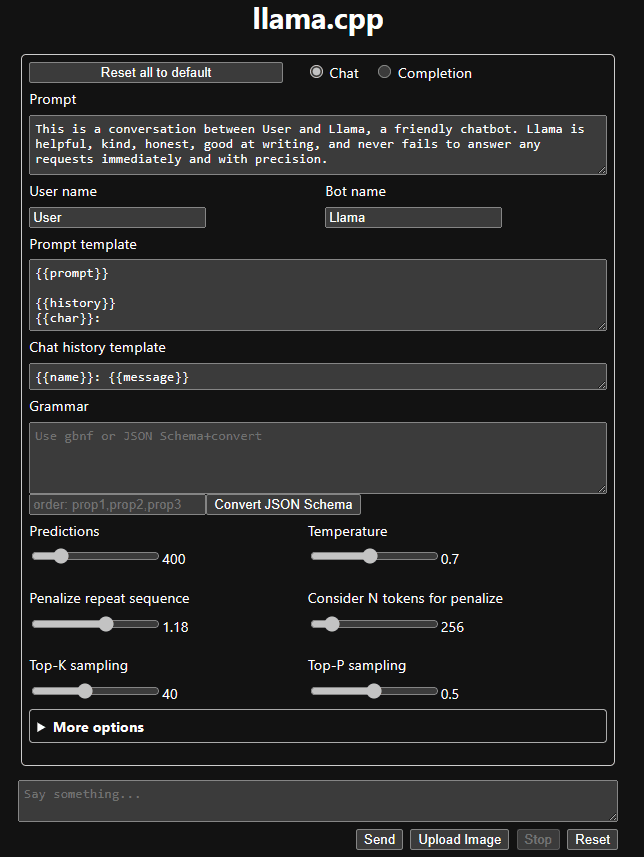Click the Prompt template label
The width and height of the screenshot is (644, 857).
pyautogui.click(x=83, y=244)
